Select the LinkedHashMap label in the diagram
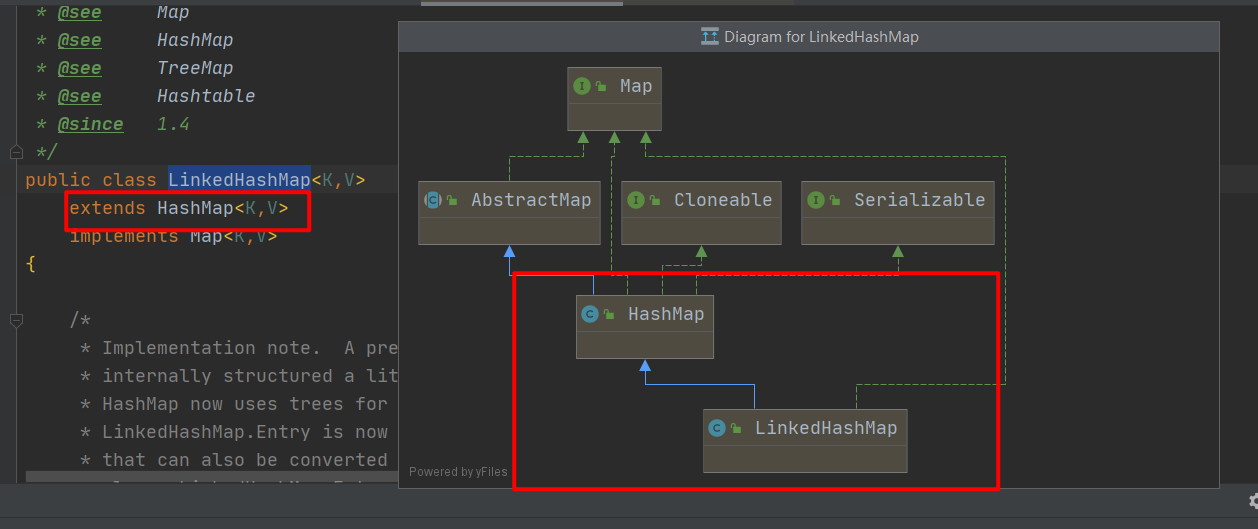 coord(826,428)
